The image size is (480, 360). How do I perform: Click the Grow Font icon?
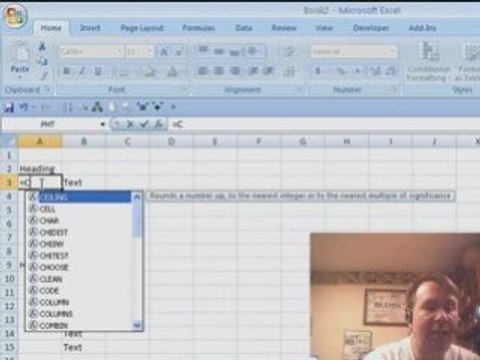point(164,52)
